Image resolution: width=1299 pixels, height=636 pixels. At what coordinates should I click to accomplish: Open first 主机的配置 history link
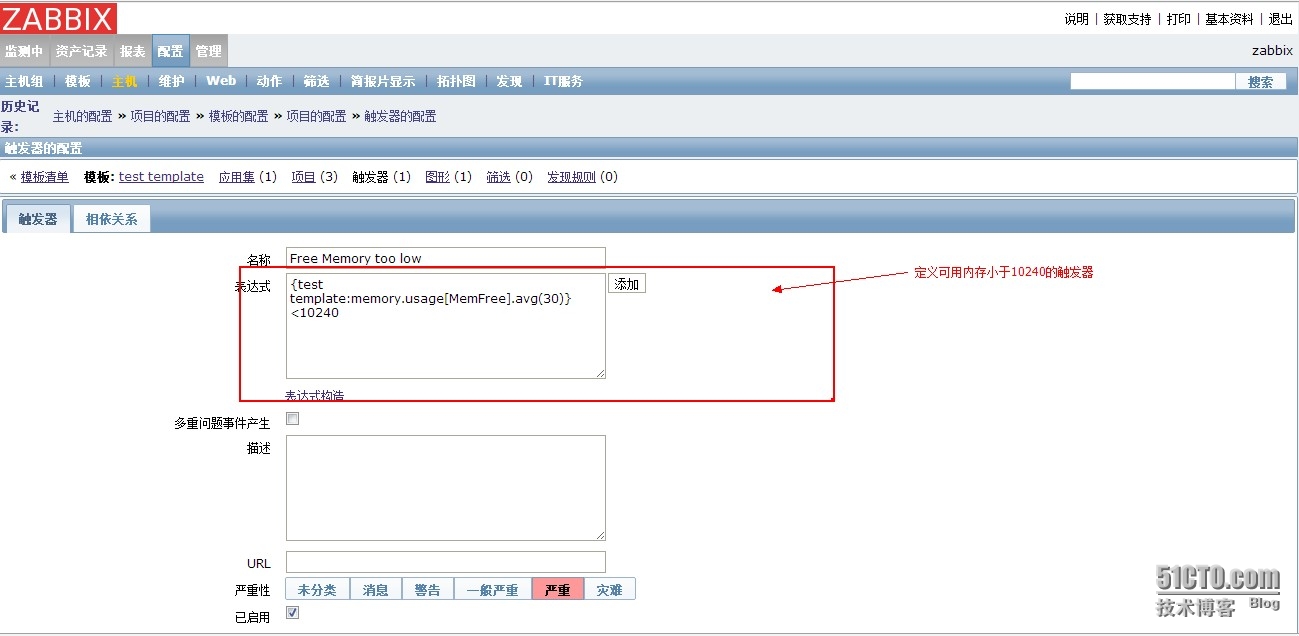82,116
